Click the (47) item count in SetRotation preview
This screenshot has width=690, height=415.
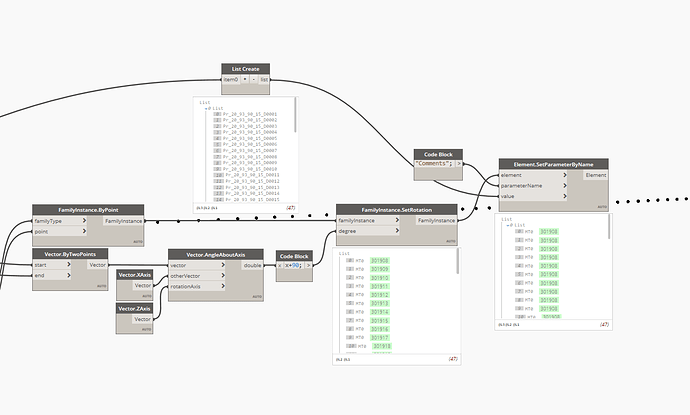pyautogui.click(x=453, y=359)
